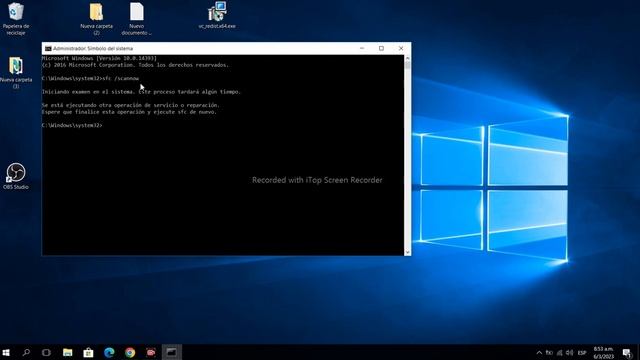Viewport: 640px width, 360px height.
Task: Click the 'Espere que finalice esta operación' line
Action: point(129,112)
